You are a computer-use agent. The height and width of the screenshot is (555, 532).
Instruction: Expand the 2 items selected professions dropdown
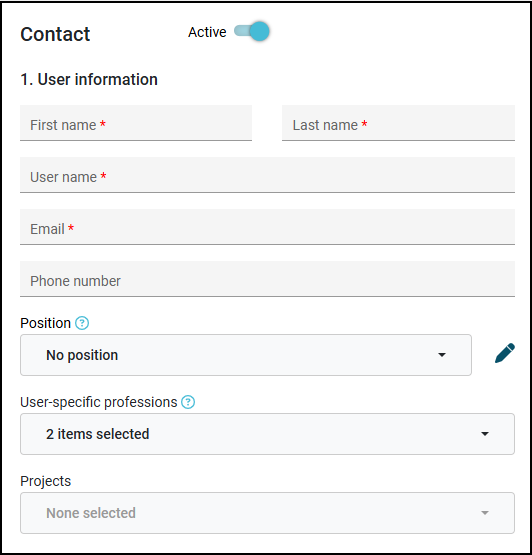[267, 434]
